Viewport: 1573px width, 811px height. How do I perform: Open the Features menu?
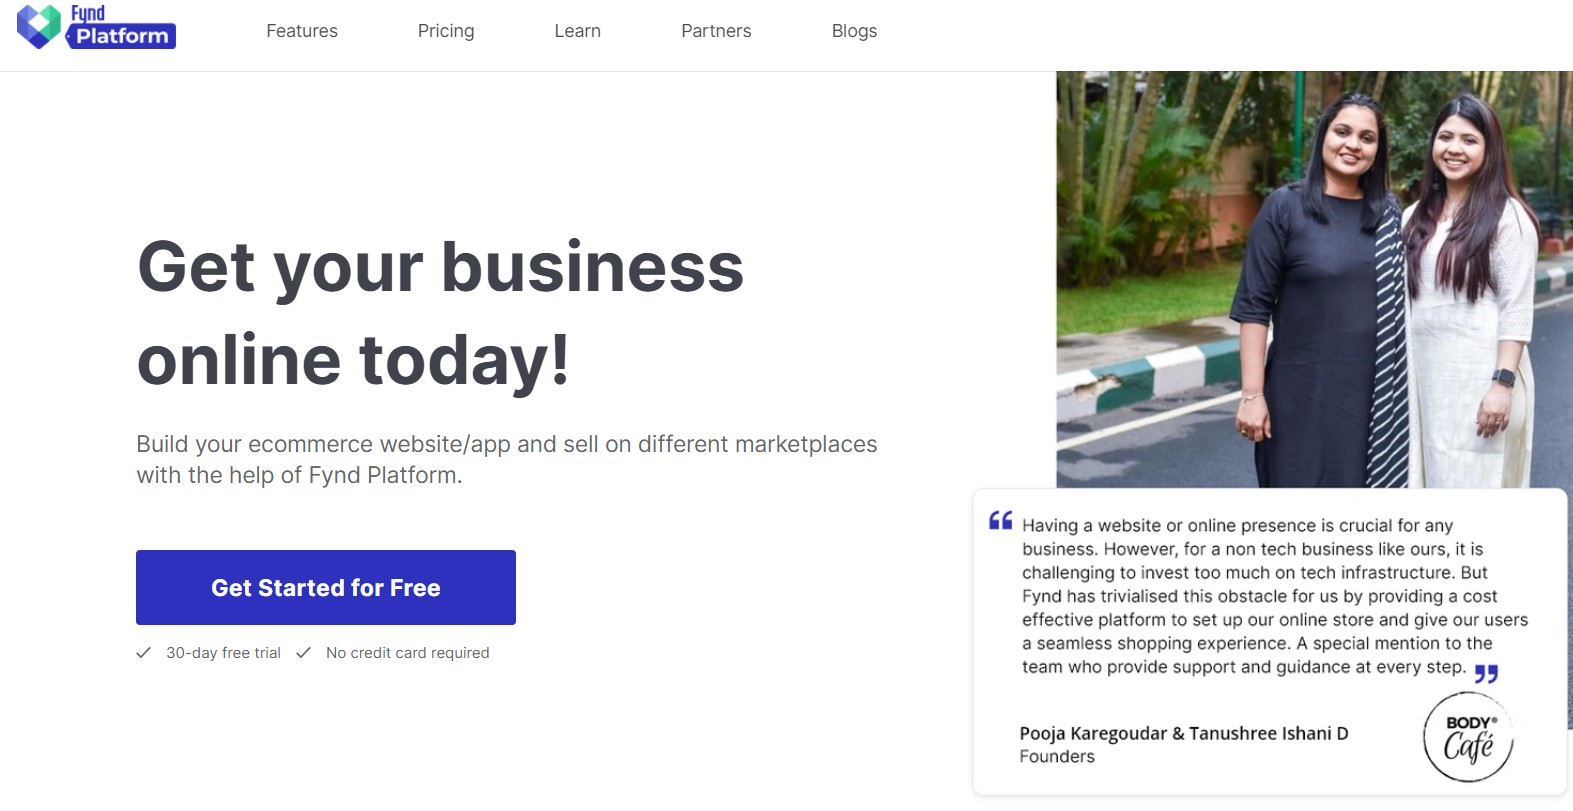click(301, 31)
